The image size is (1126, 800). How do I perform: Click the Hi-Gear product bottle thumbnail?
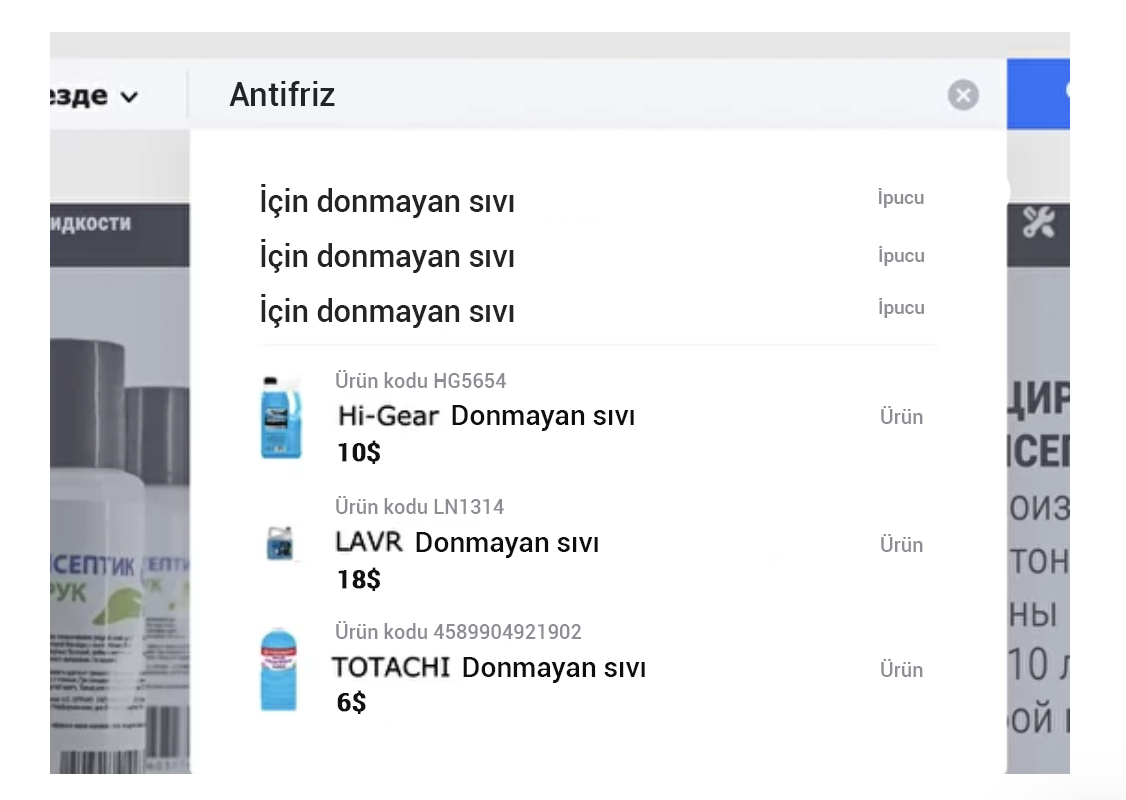281,417
